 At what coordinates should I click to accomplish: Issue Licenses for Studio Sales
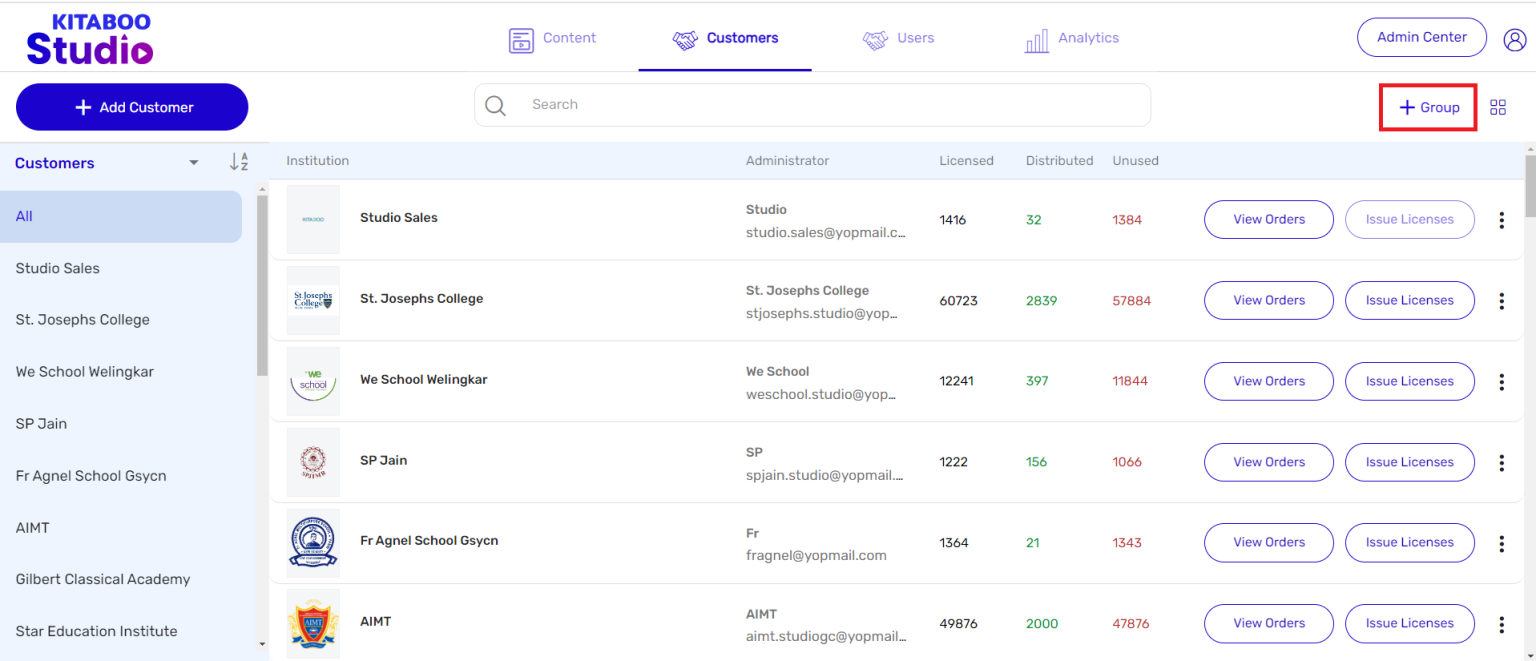coord(1410,220)
